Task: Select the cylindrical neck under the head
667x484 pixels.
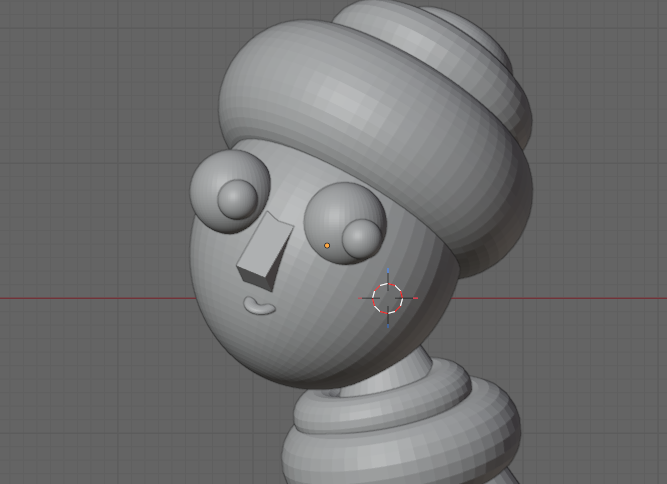Action: coord(389,372)
